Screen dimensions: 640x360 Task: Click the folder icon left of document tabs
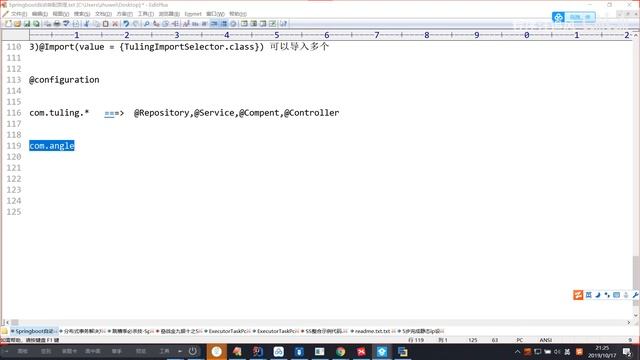pos(4,331)
